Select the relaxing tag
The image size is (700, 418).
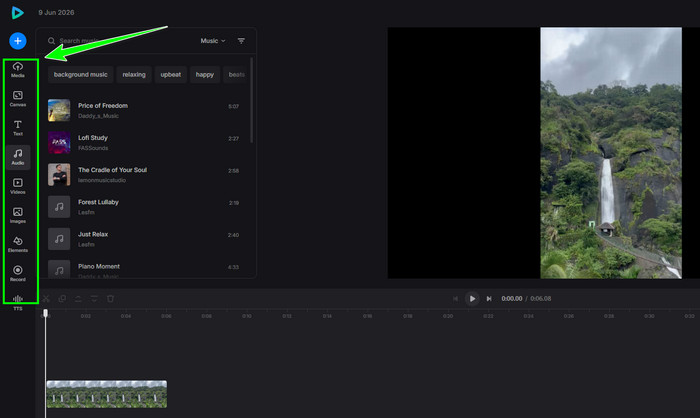(134, 75)
